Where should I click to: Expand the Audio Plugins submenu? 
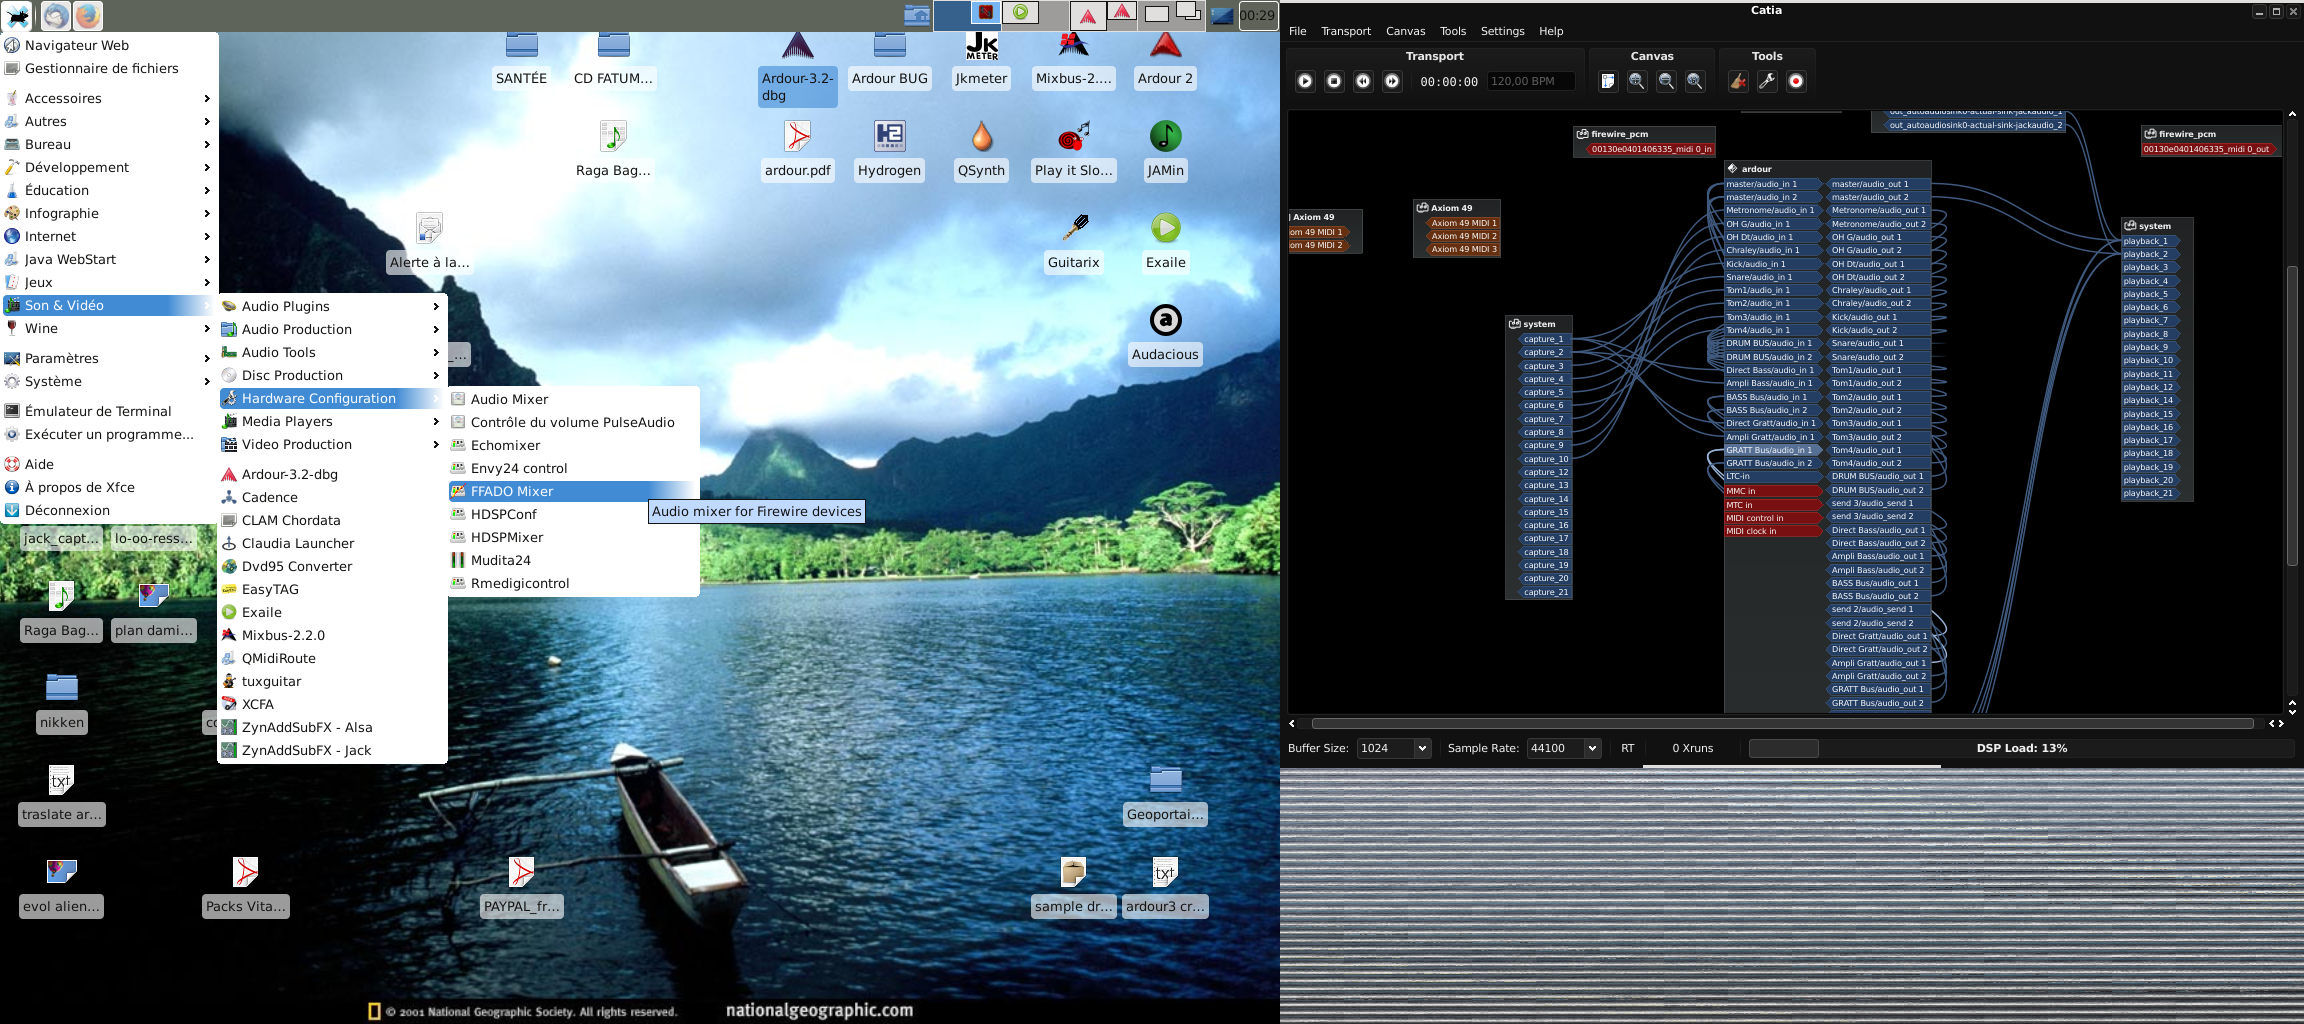pos(331,306)
